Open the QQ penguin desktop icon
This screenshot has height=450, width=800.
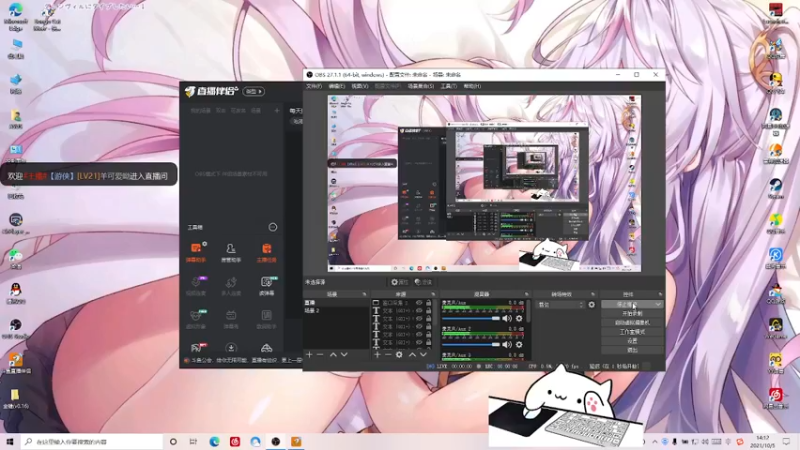(x=16, y=293)
